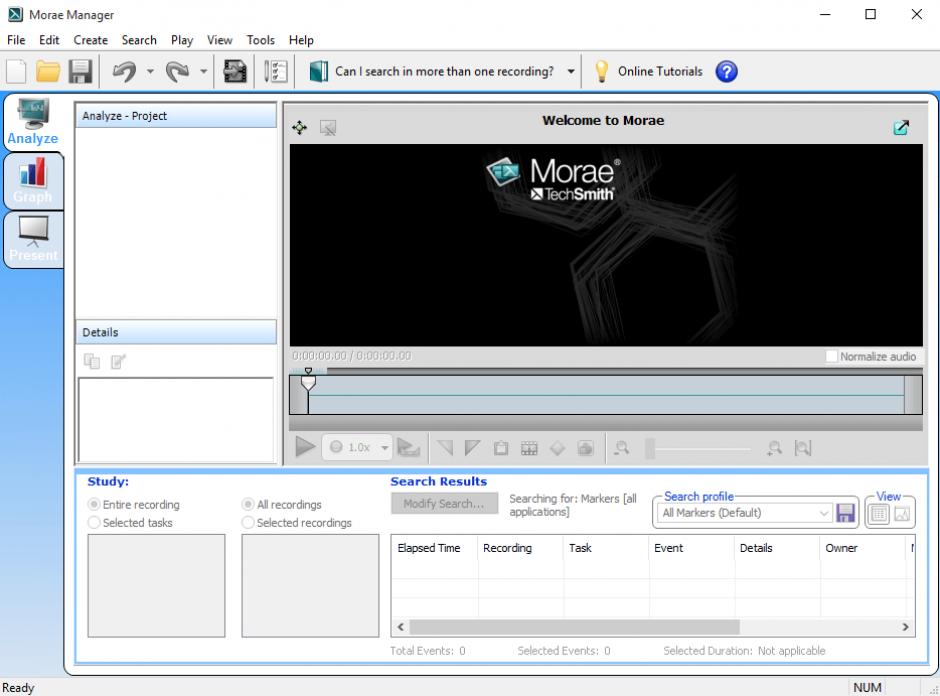Viewport: 940px width, 696px height.
Task: Save the project with the floppy disk icon
Action: pyautogui.click(x=80, y=71)
